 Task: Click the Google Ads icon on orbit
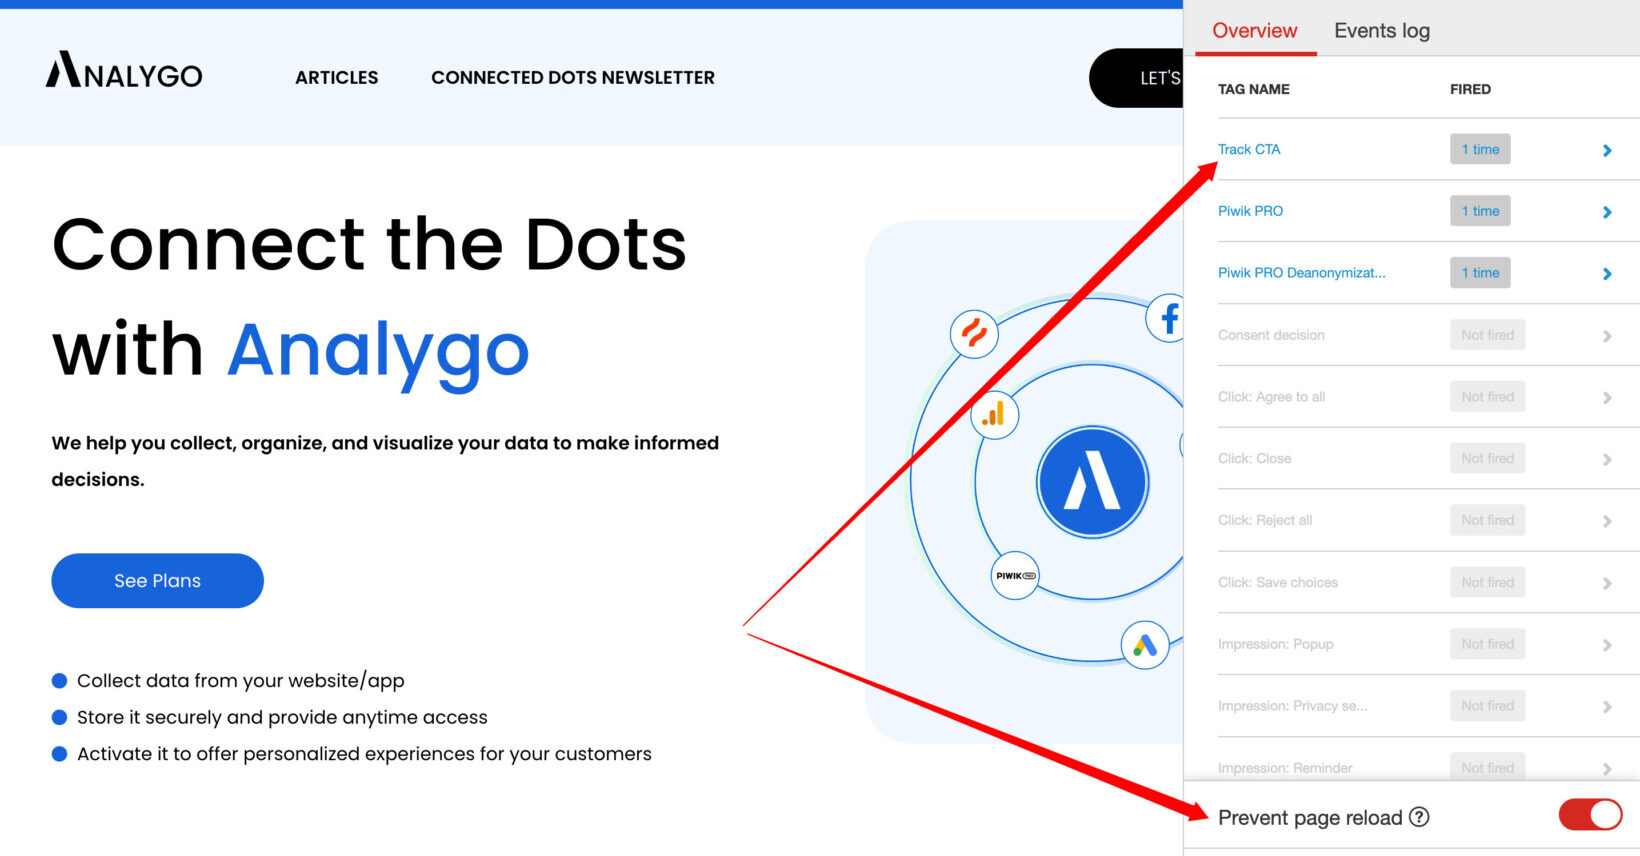coord(1145,645)
